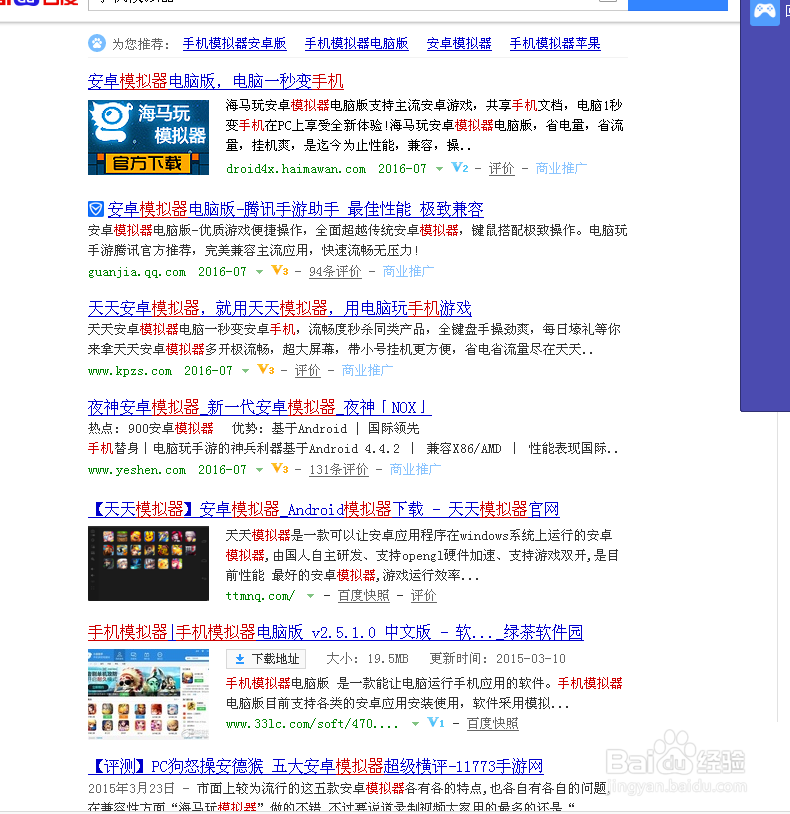Open result 夜神安卓模拟器 NOX

point(260,408)
